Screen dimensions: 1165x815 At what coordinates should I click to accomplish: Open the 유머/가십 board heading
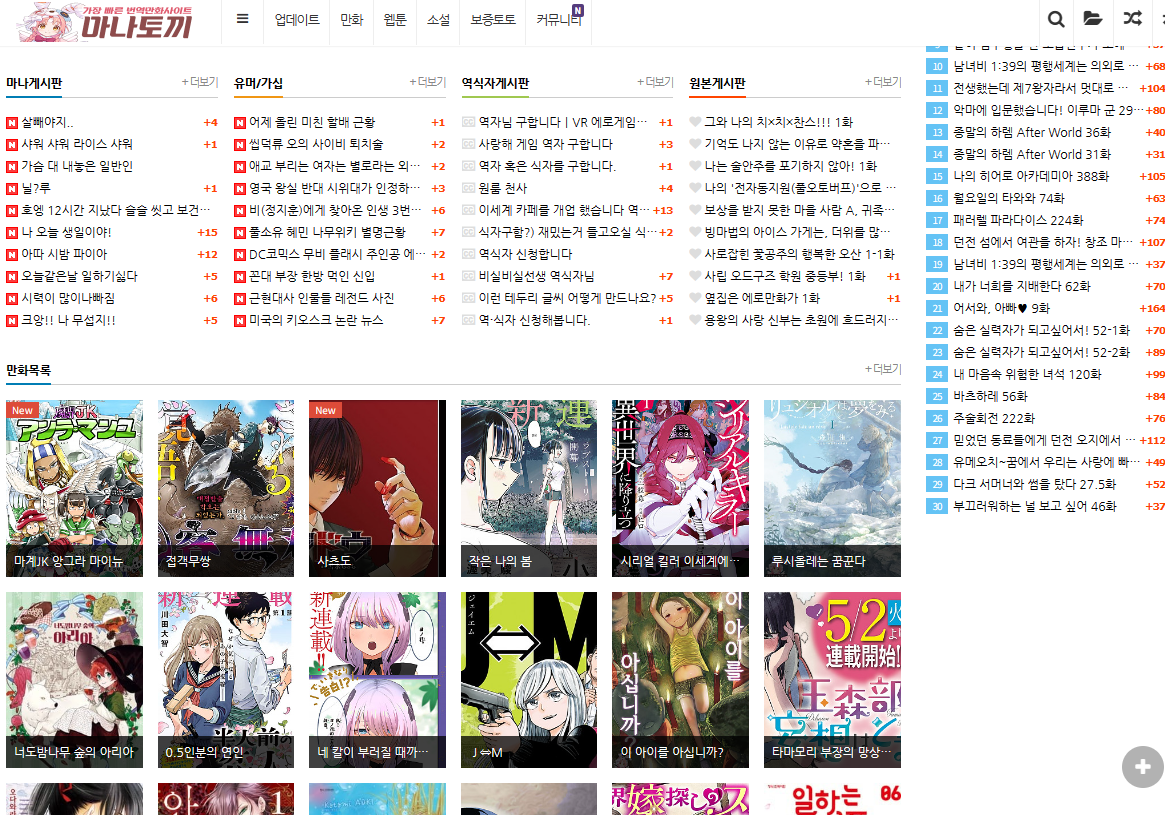coord(258,83)
